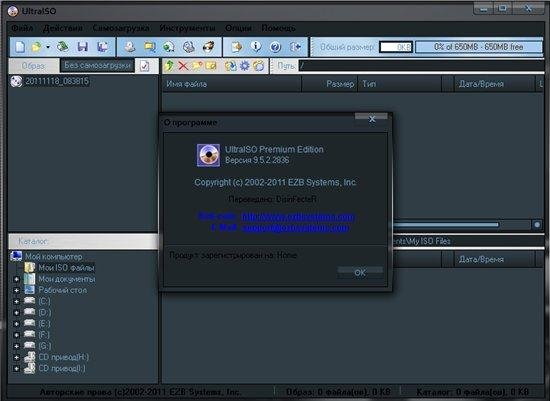This screenshot has height=401, width=550.
Task: Expand the Мои документы tree node
Action: click(x=16, y=279)
